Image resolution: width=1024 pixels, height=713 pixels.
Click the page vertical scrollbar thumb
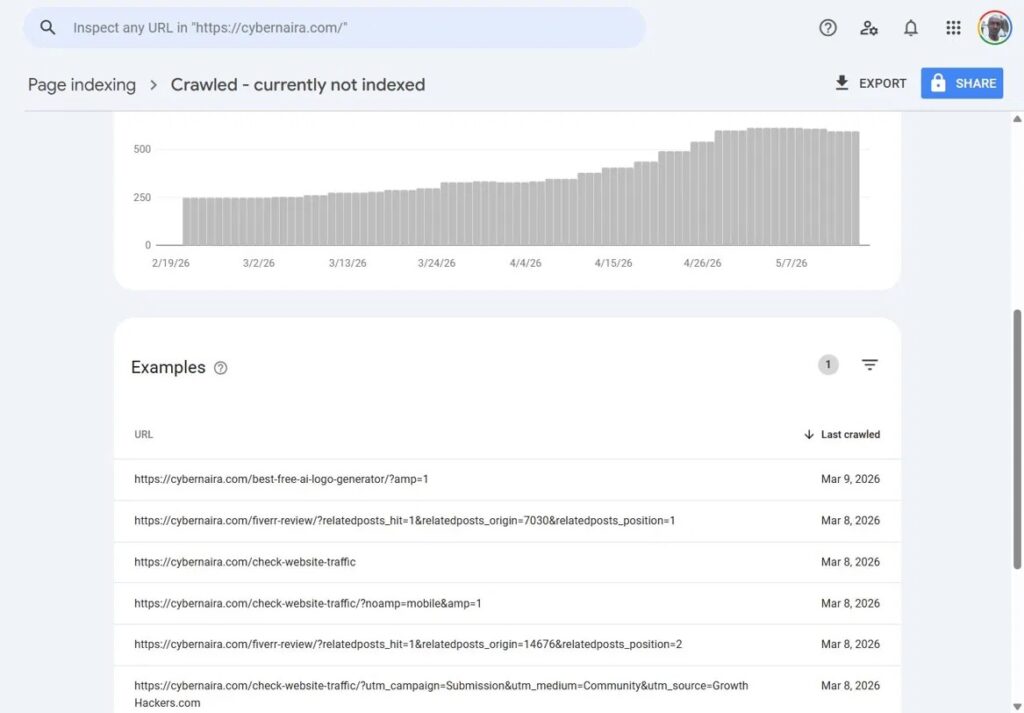pyautogui.click(x=1017, y=439)
